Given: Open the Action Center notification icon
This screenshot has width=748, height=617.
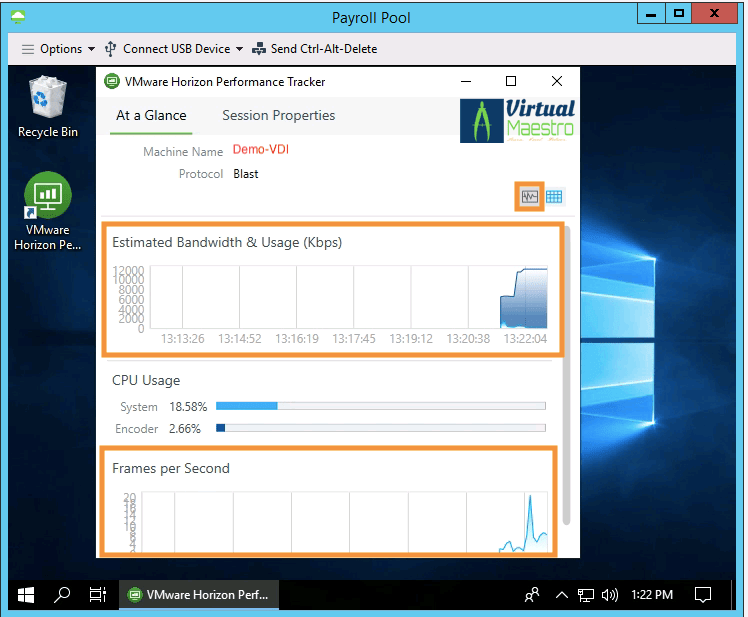Looking at the screenshot, I should tap(703, 594).
